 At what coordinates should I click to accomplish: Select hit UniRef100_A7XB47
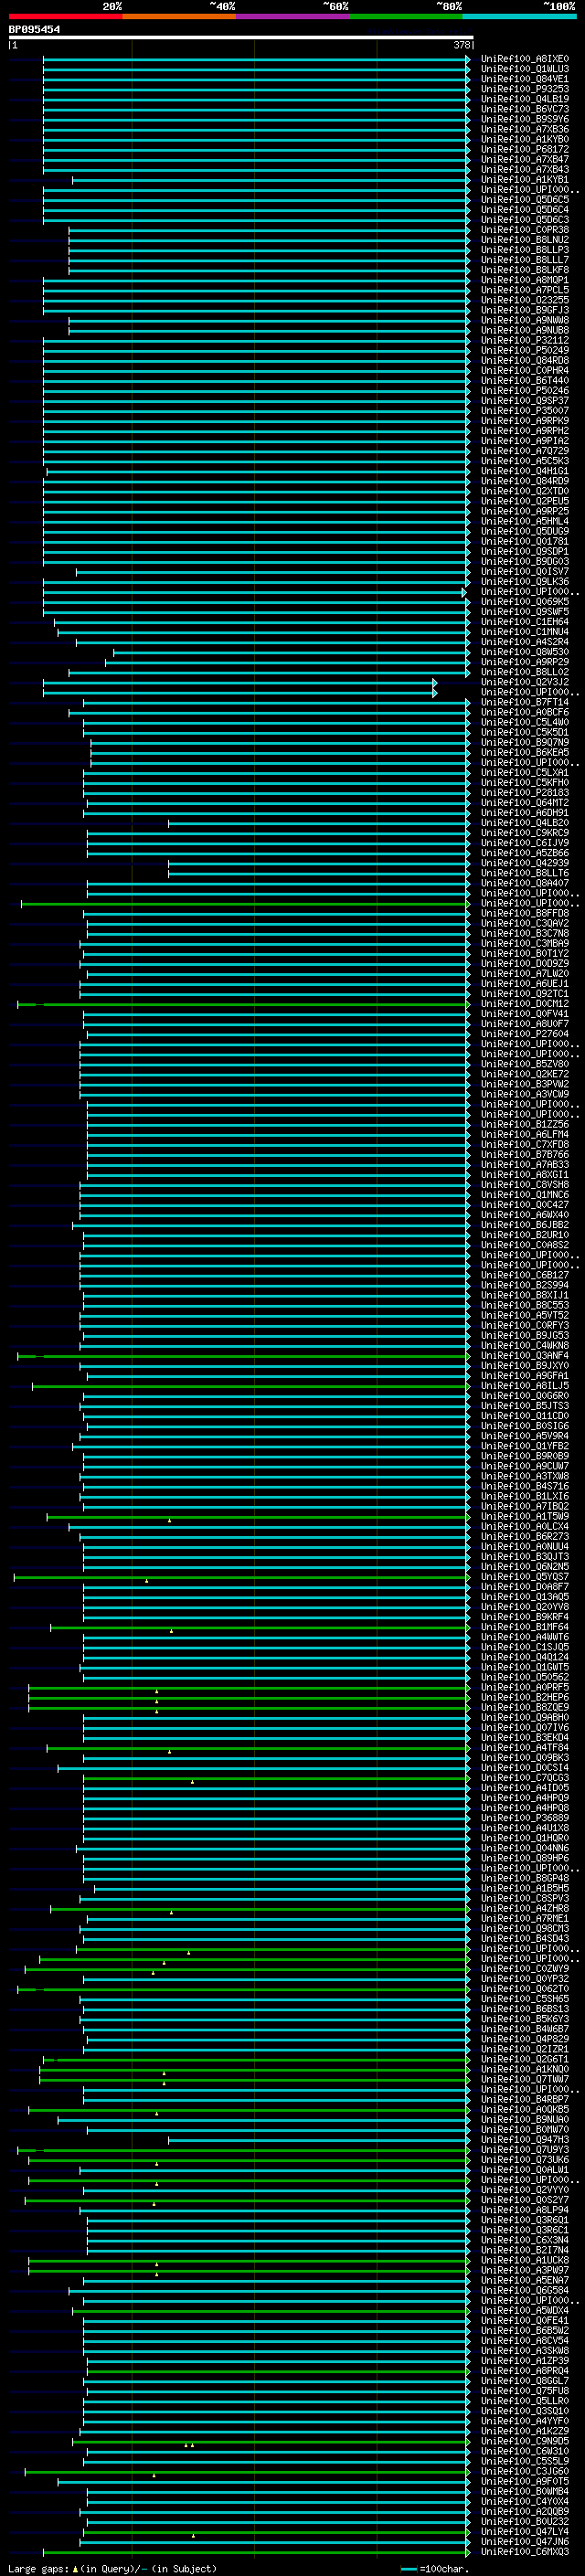[524, 159]
